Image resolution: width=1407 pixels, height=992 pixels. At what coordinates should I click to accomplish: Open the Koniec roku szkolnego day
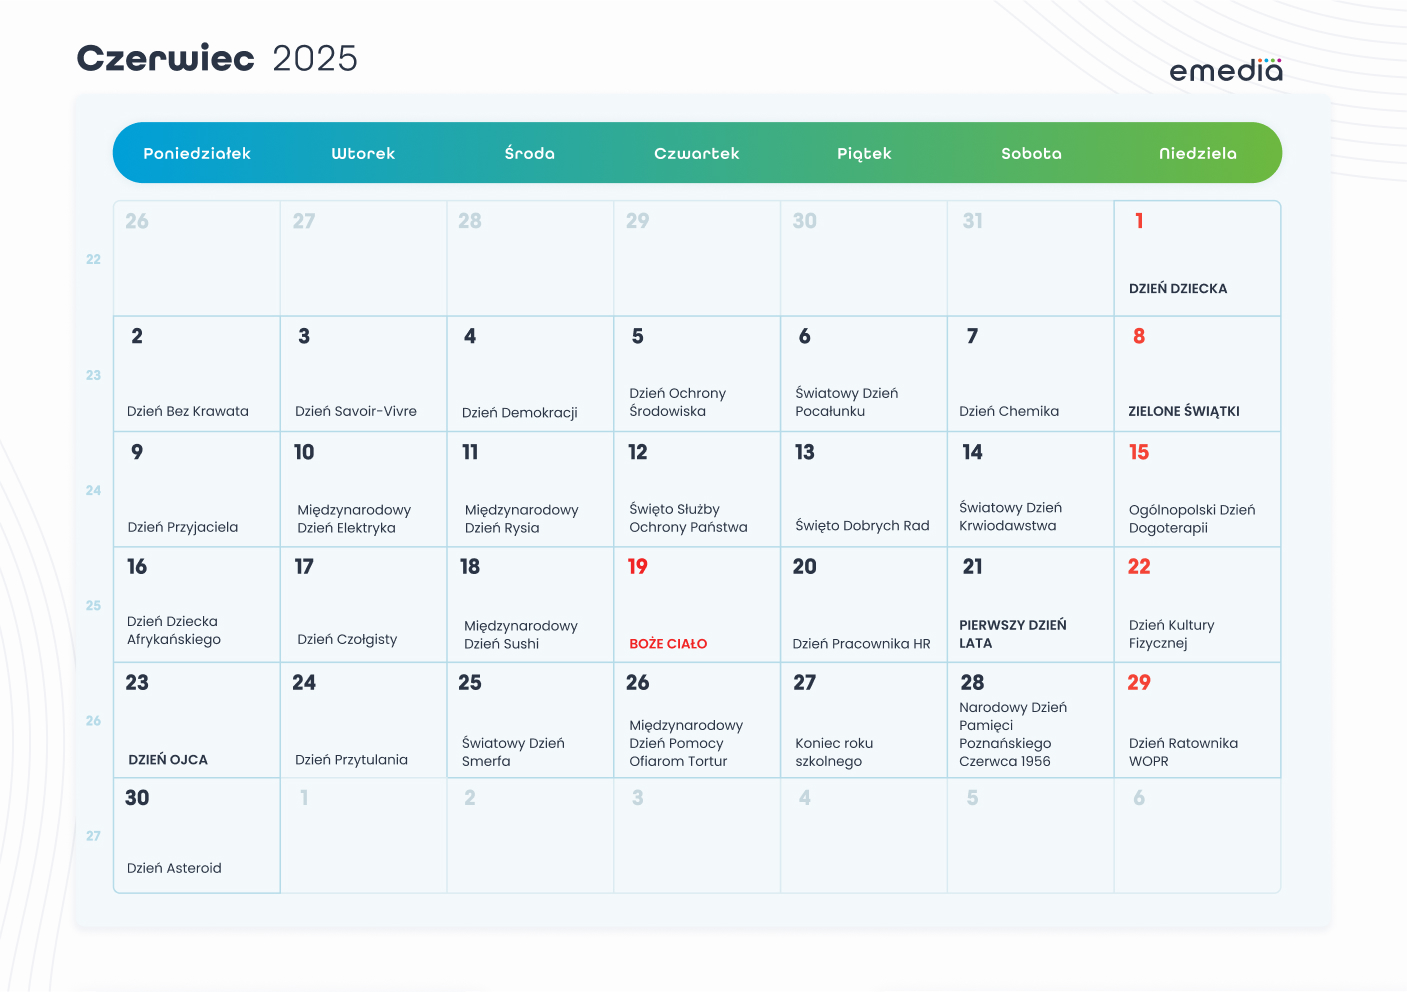coord(863,720)
